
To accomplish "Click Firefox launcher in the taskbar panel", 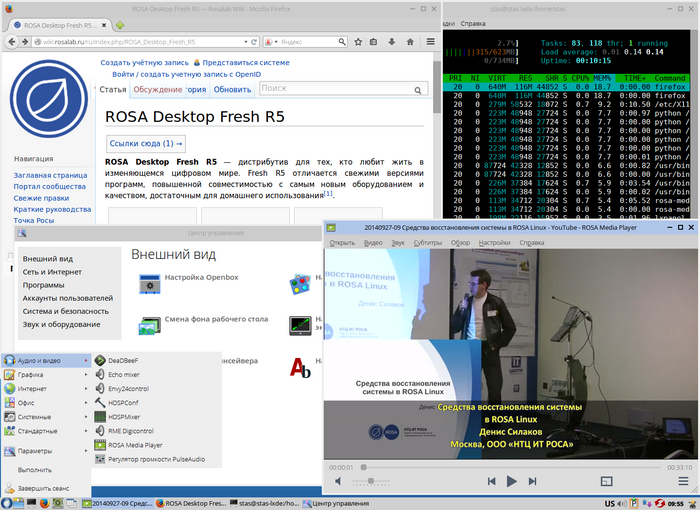I will [x=45, y=503].
